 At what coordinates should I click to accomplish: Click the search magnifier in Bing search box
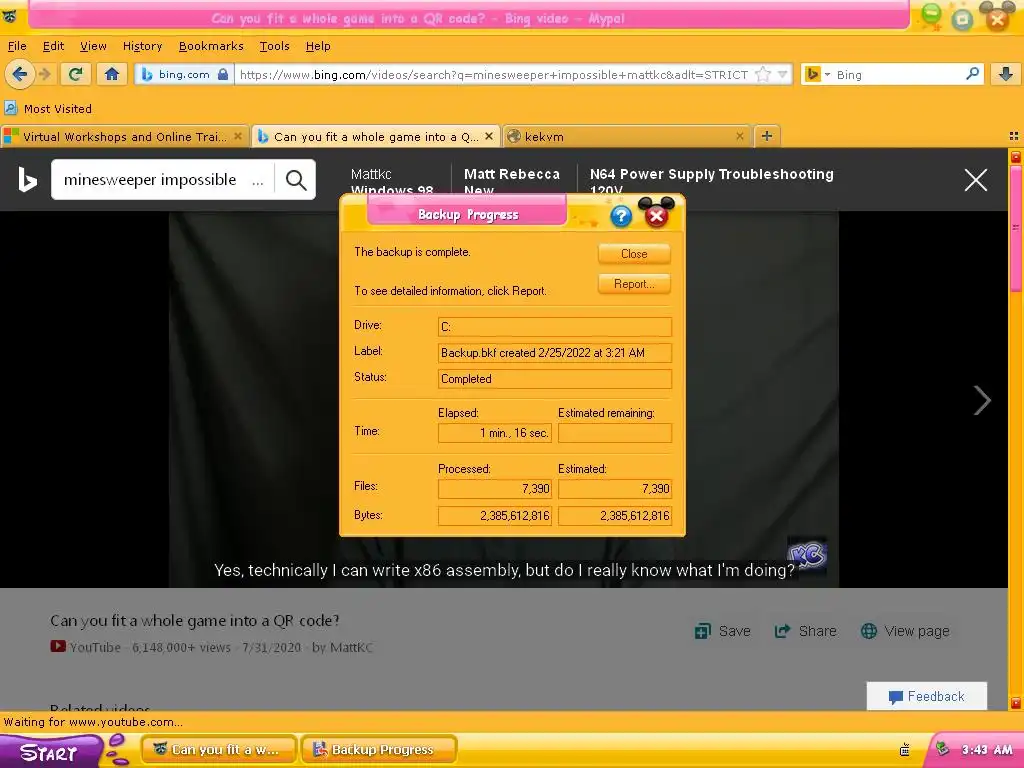(972, 74)
